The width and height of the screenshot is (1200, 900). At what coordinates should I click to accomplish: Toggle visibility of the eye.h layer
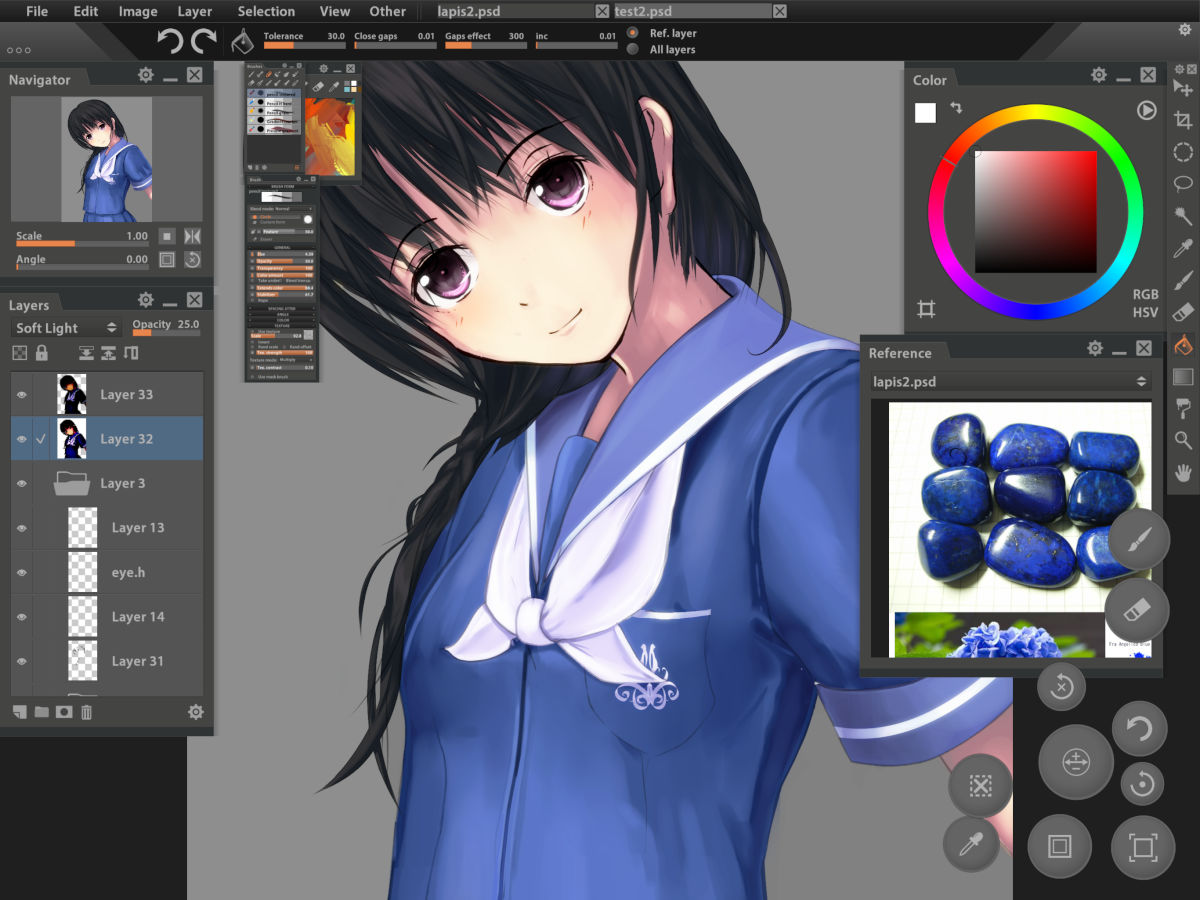click(21, 572)
